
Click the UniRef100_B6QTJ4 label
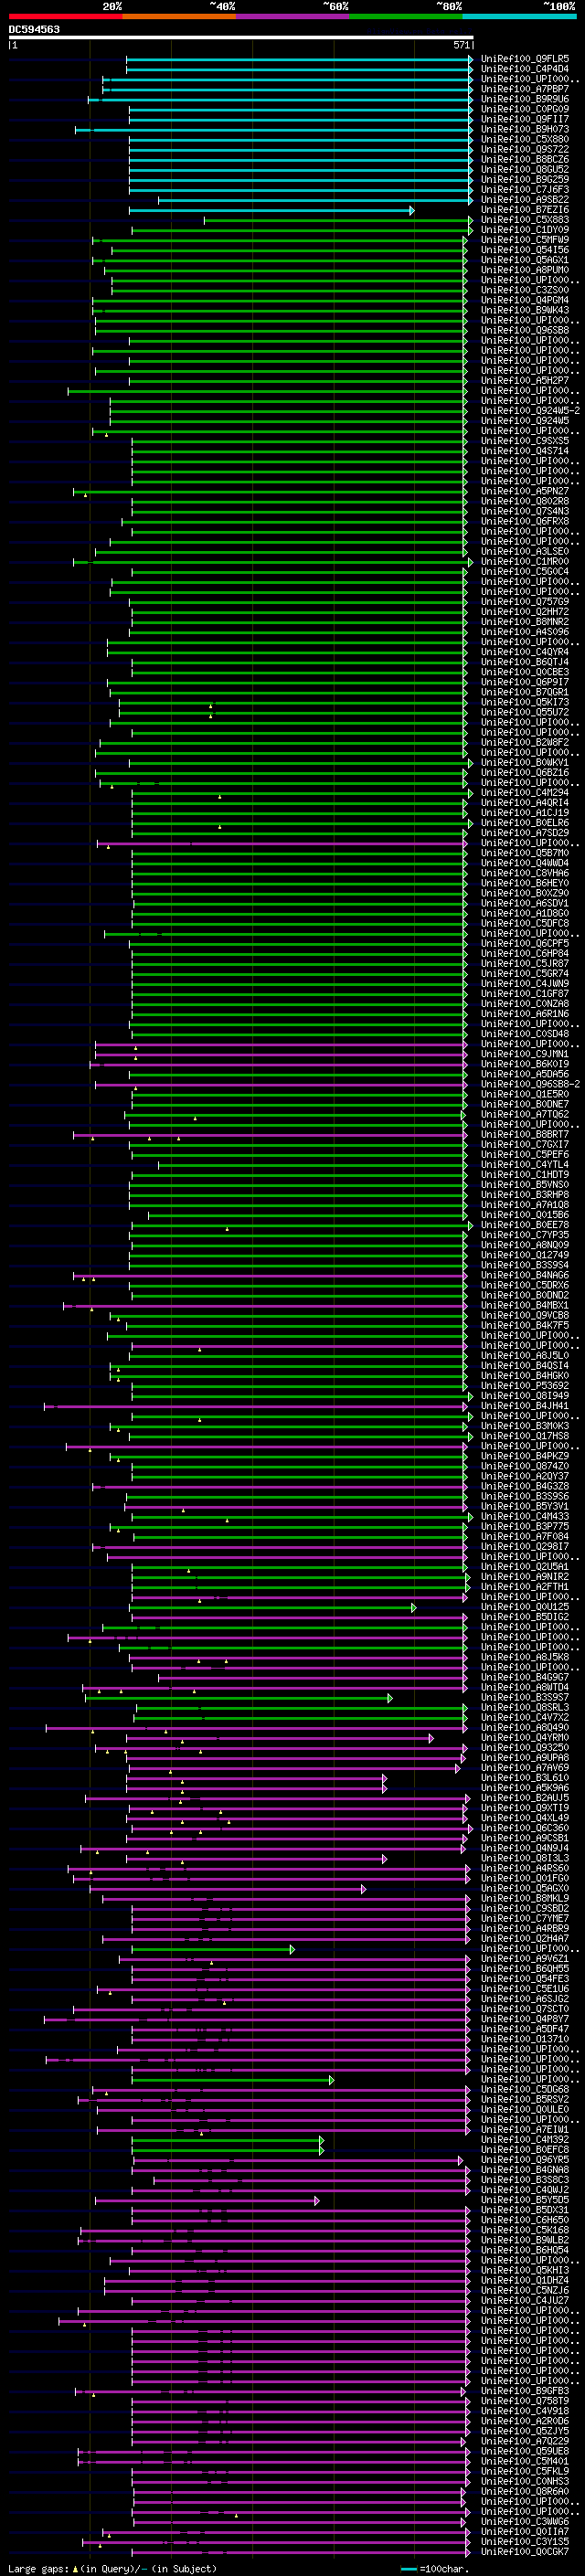click(x=525, y=662)
